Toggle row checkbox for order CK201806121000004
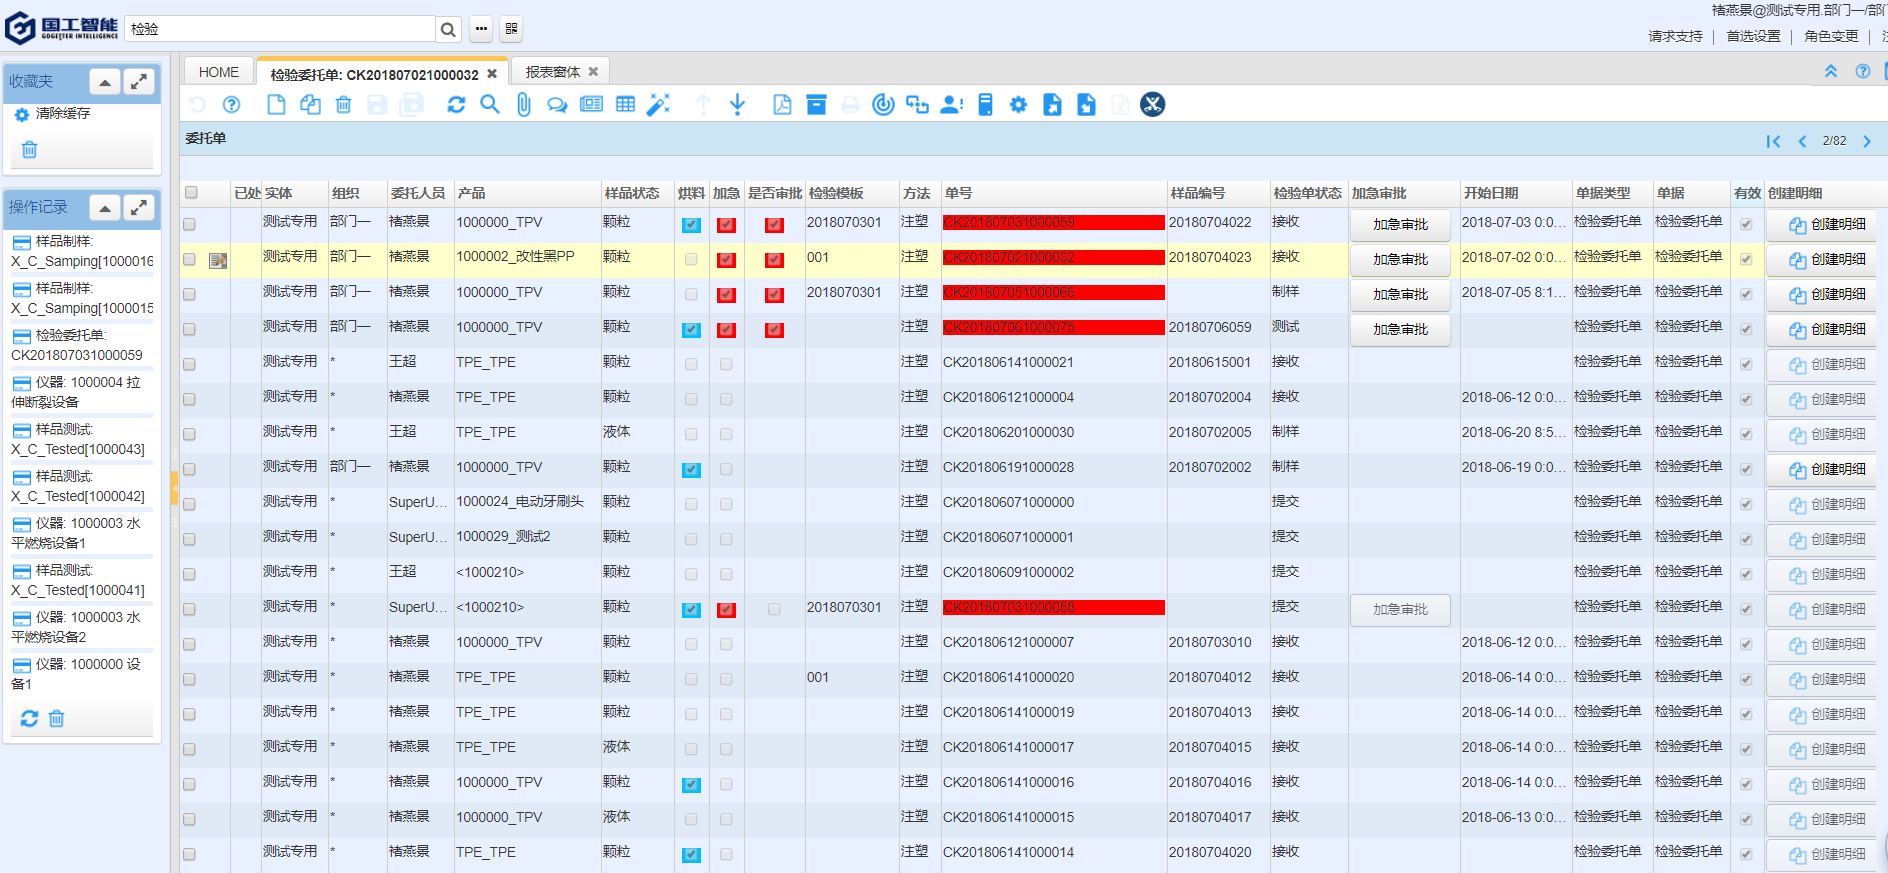1888x873 pixels. pyautogui.click(x=190, y=399)
